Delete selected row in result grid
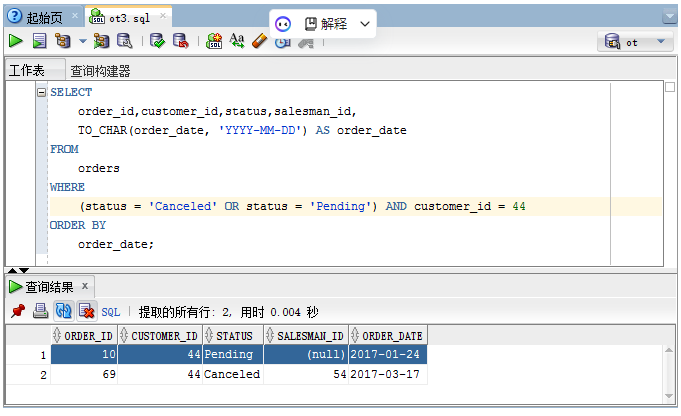 [86, 311]
